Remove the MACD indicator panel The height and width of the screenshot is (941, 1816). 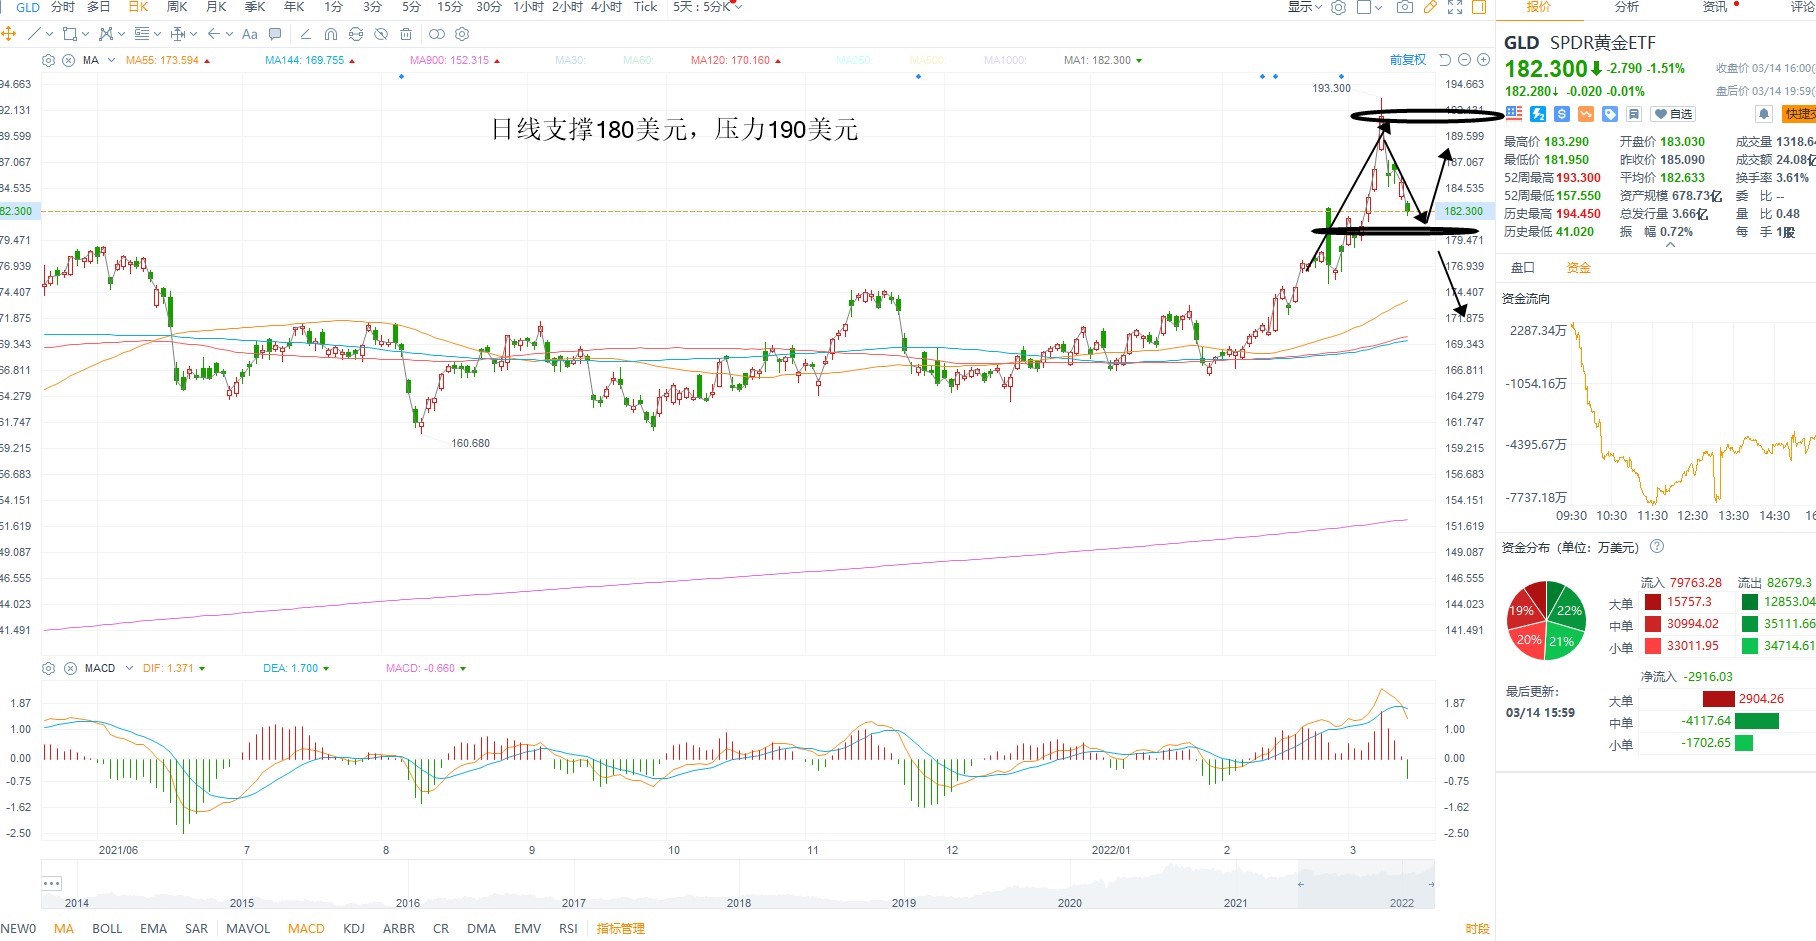pos(70,668)
